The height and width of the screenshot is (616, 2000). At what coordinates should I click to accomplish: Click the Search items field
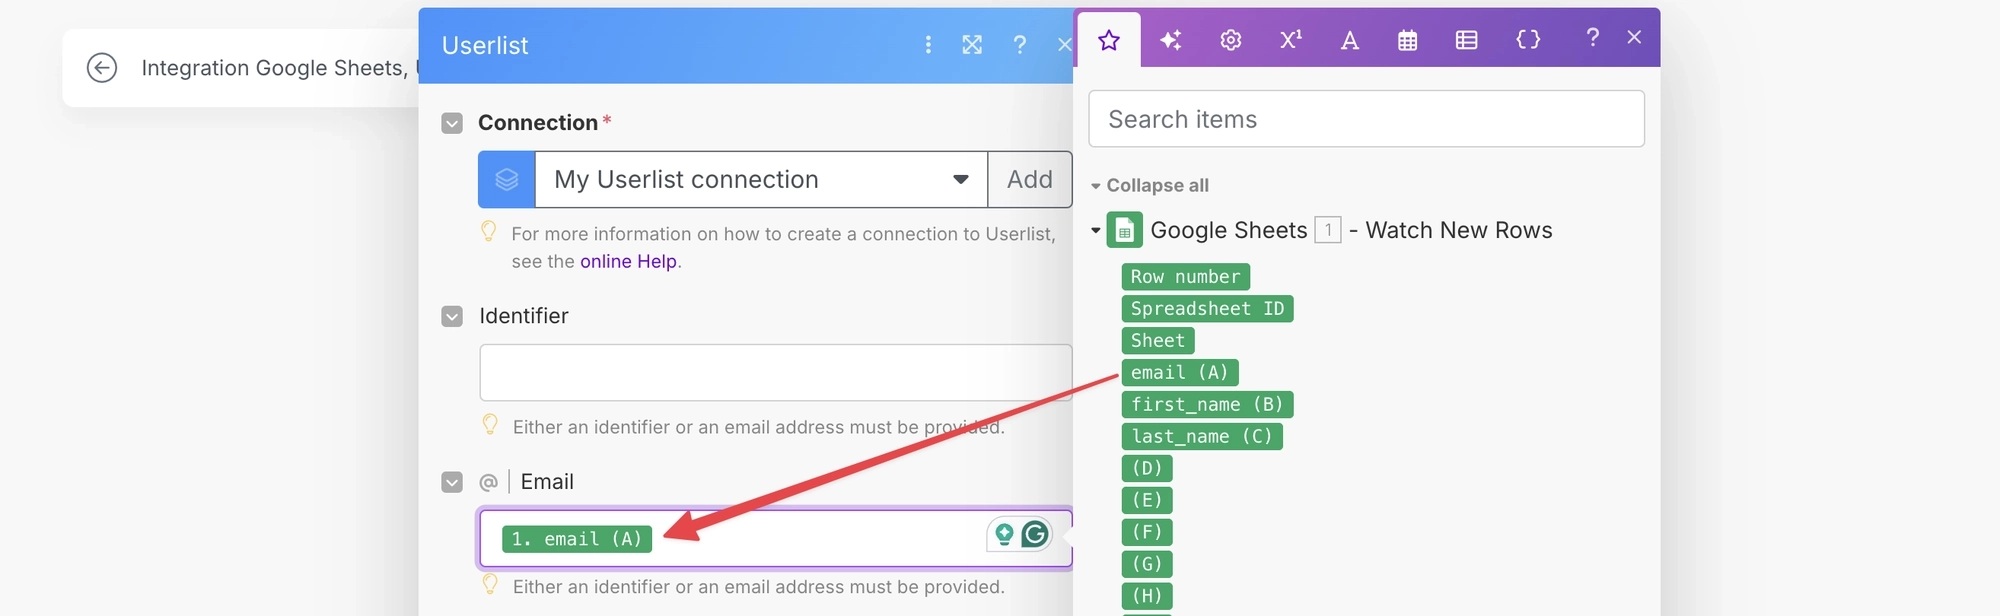pos(1366,119)
